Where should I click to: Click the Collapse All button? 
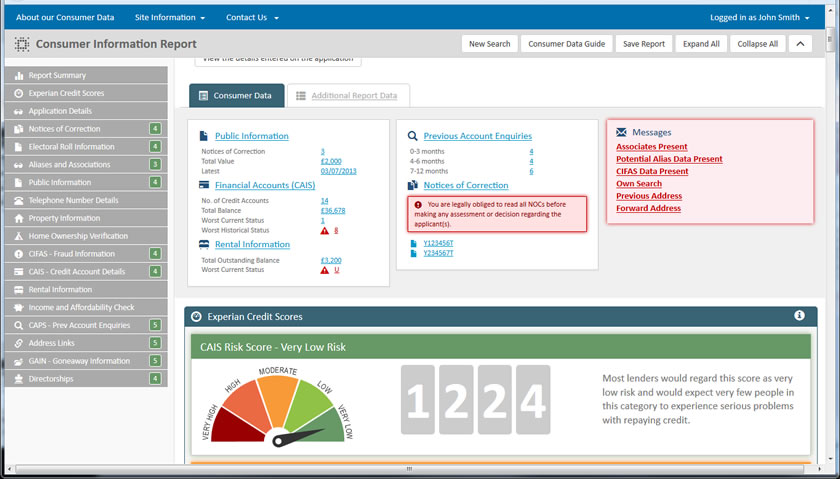click(x=758, y=44)
